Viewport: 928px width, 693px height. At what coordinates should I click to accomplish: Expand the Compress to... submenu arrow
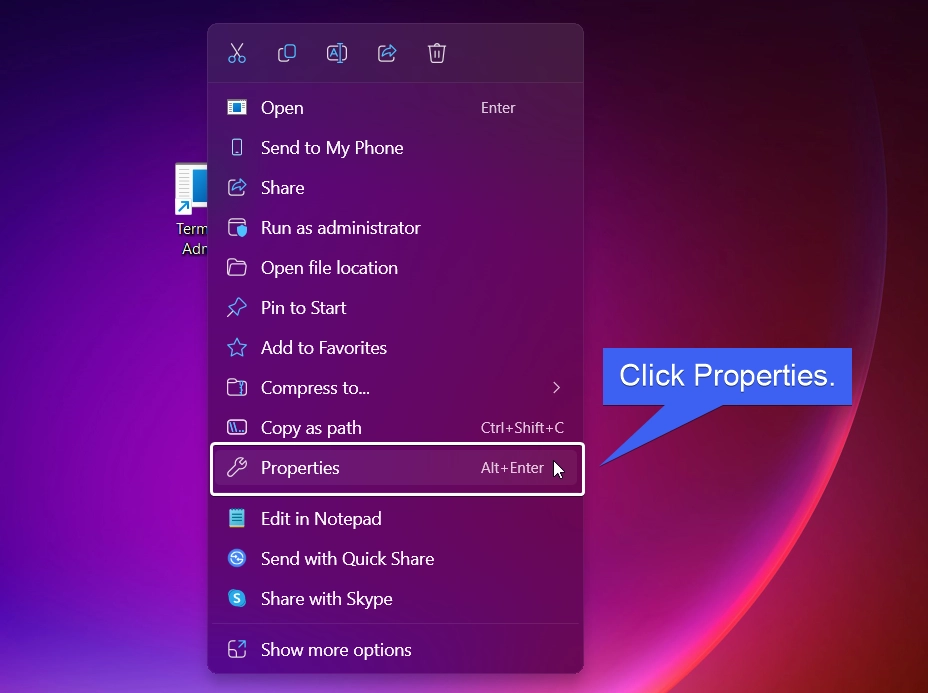(x=556, y=388)
